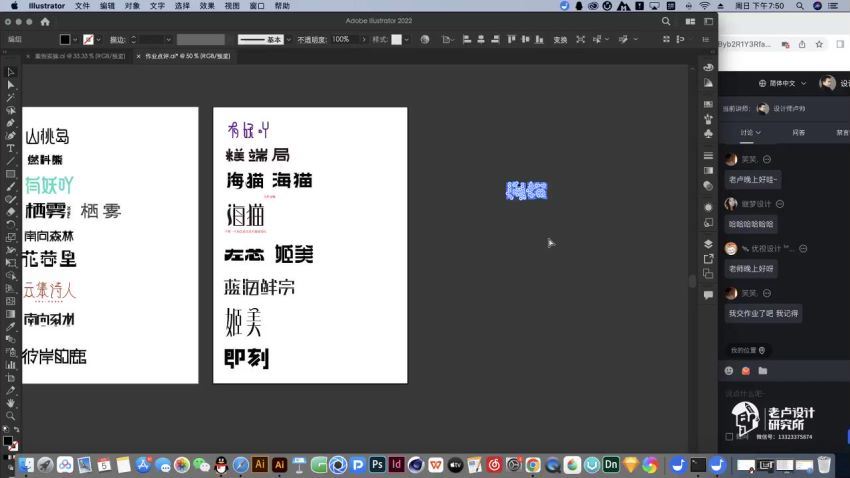This screenshot has height=478, width=850.
Task: Open WeChat from the Dock
Action: pyautogui.click(x=201, y=464)
